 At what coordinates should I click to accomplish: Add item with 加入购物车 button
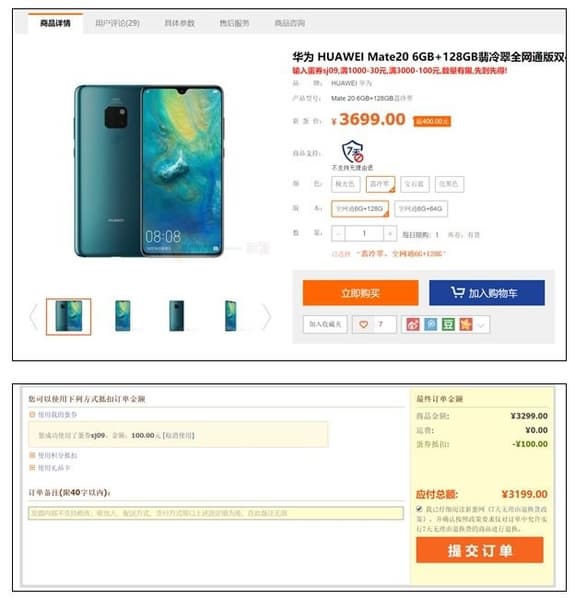pos(487,293)
